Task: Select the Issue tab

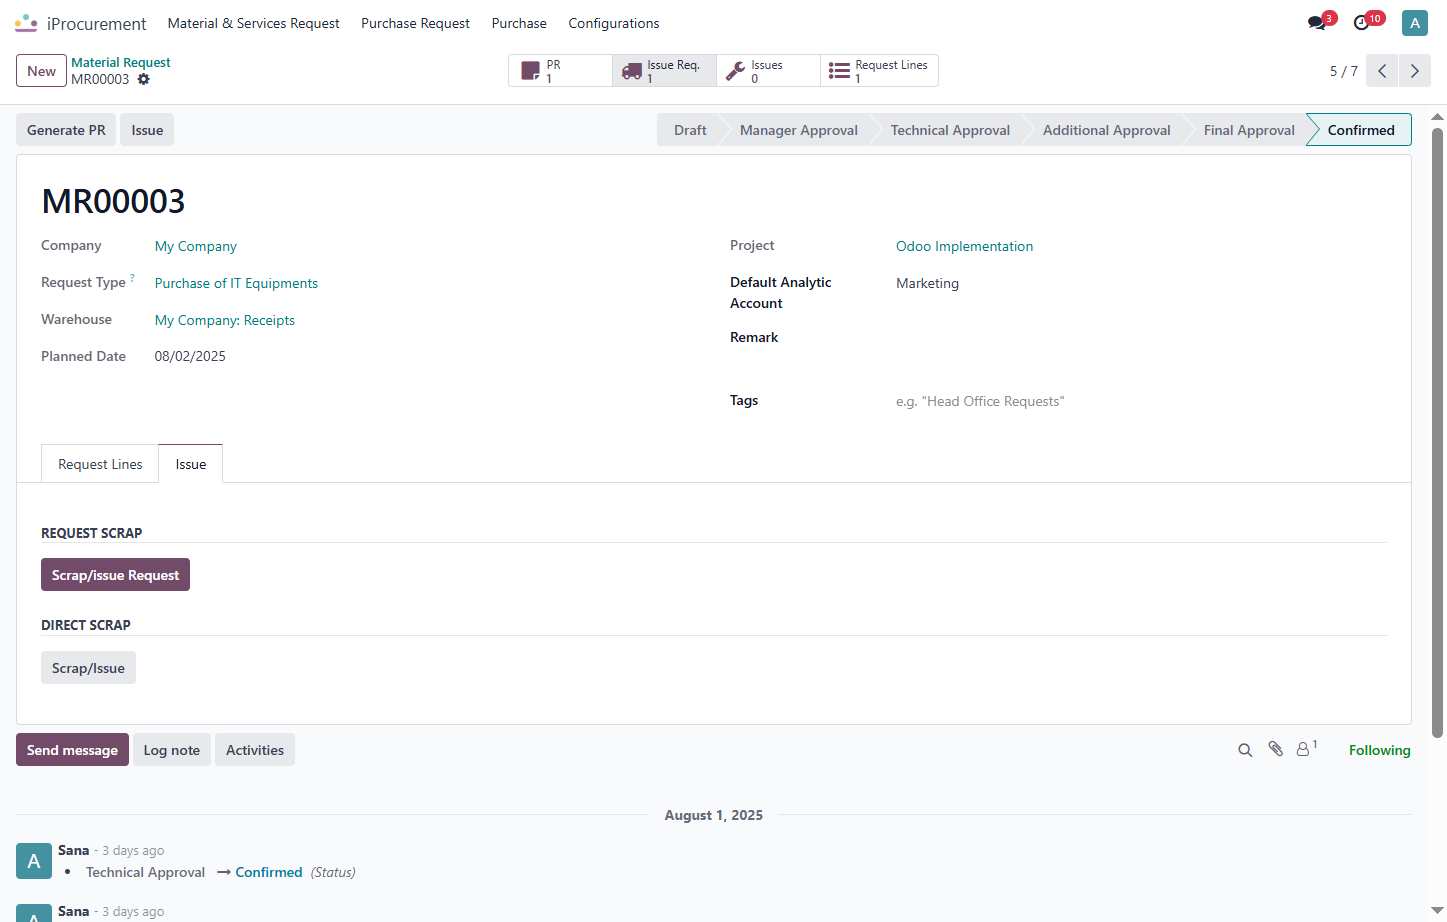Action: point(191,464)
